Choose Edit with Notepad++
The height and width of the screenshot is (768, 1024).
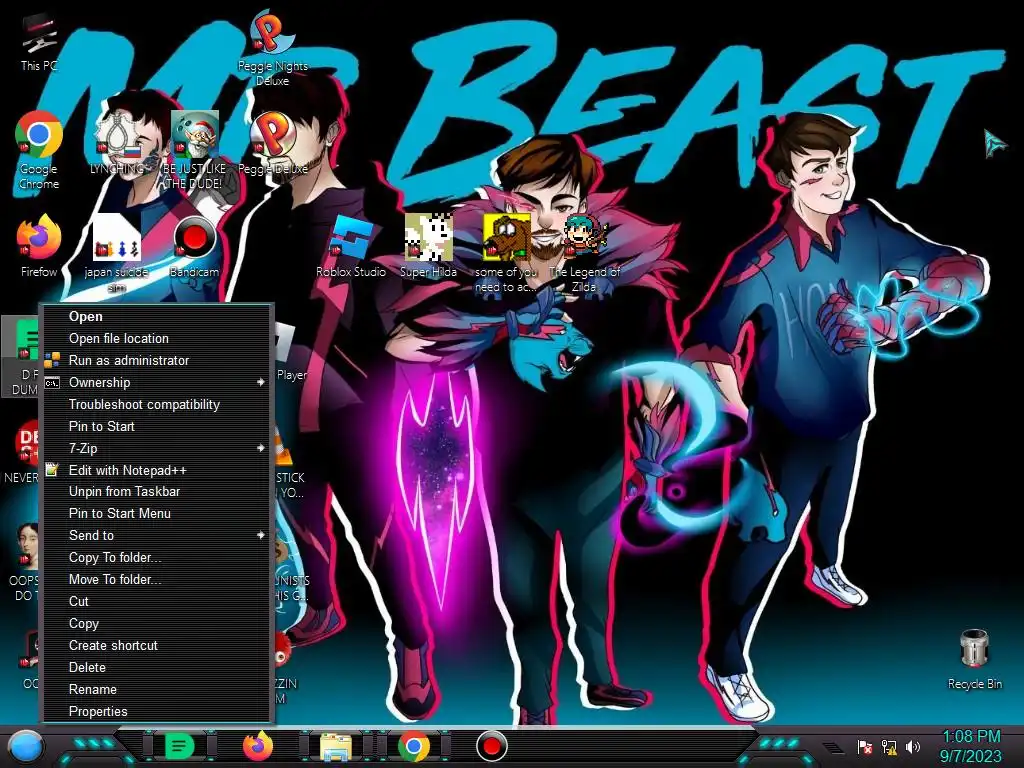156,470
